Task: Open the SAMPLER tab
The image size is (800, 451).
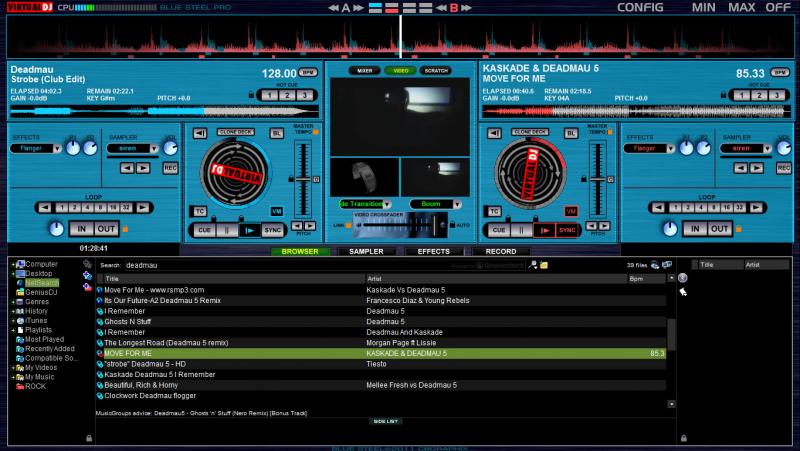Action: click(366, 252)
